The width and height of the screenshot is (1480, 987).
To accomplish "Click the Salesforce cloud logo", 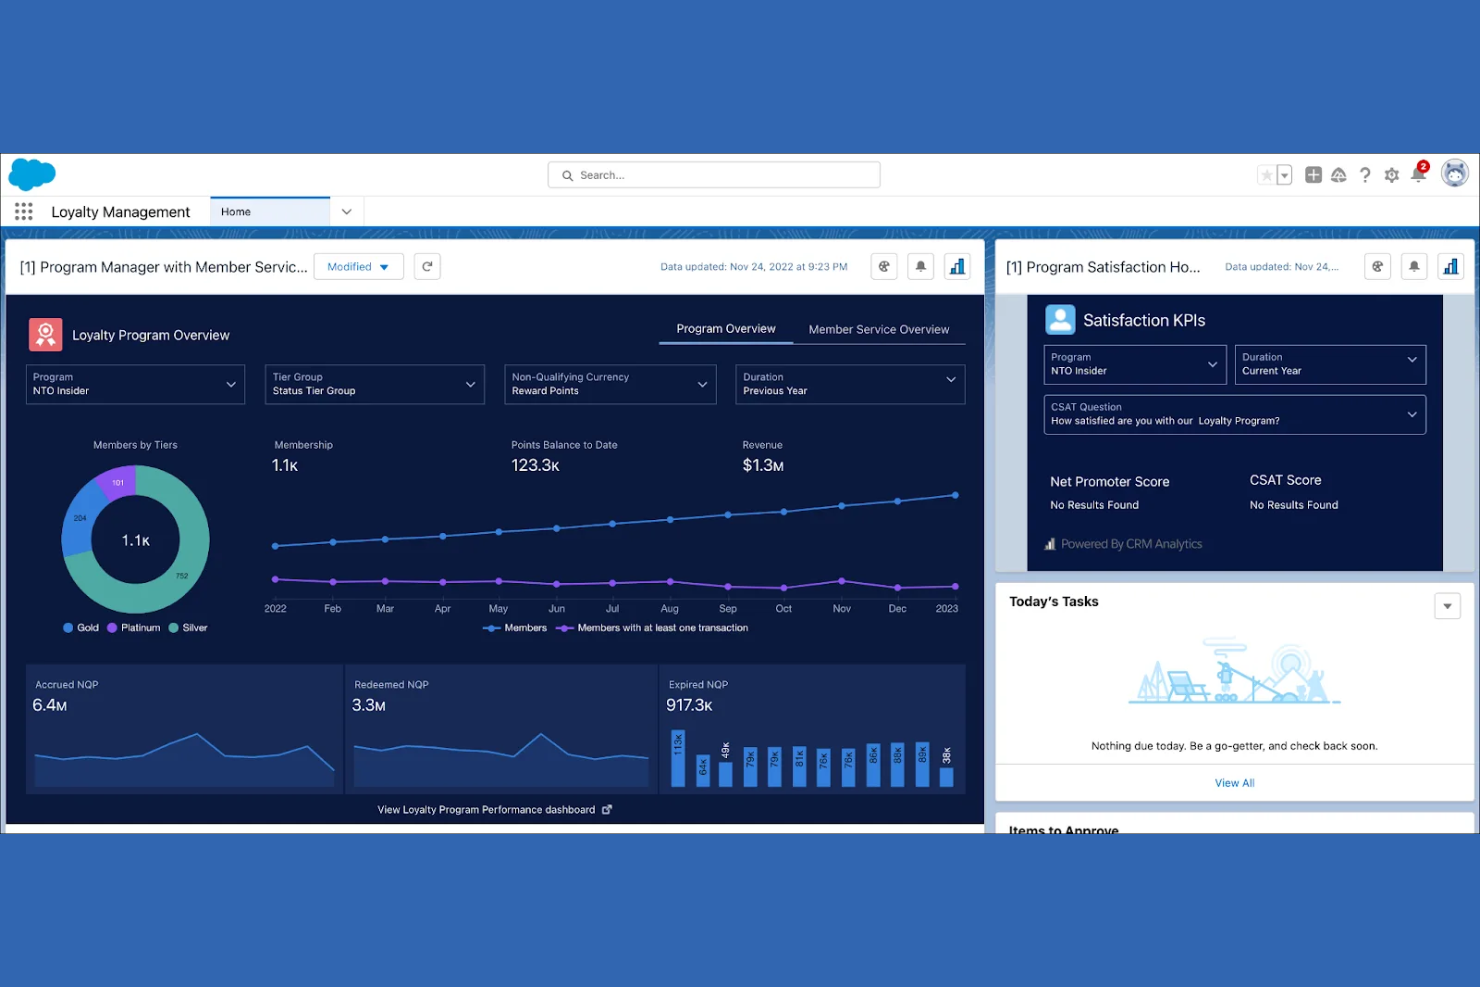I will tap(32, 174).
